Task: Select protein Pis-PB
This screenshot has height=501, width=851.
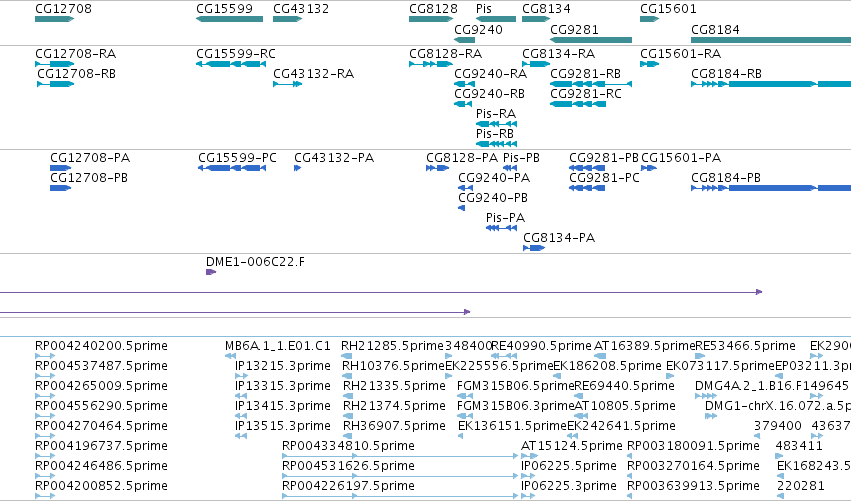Action: click(510, 168)
